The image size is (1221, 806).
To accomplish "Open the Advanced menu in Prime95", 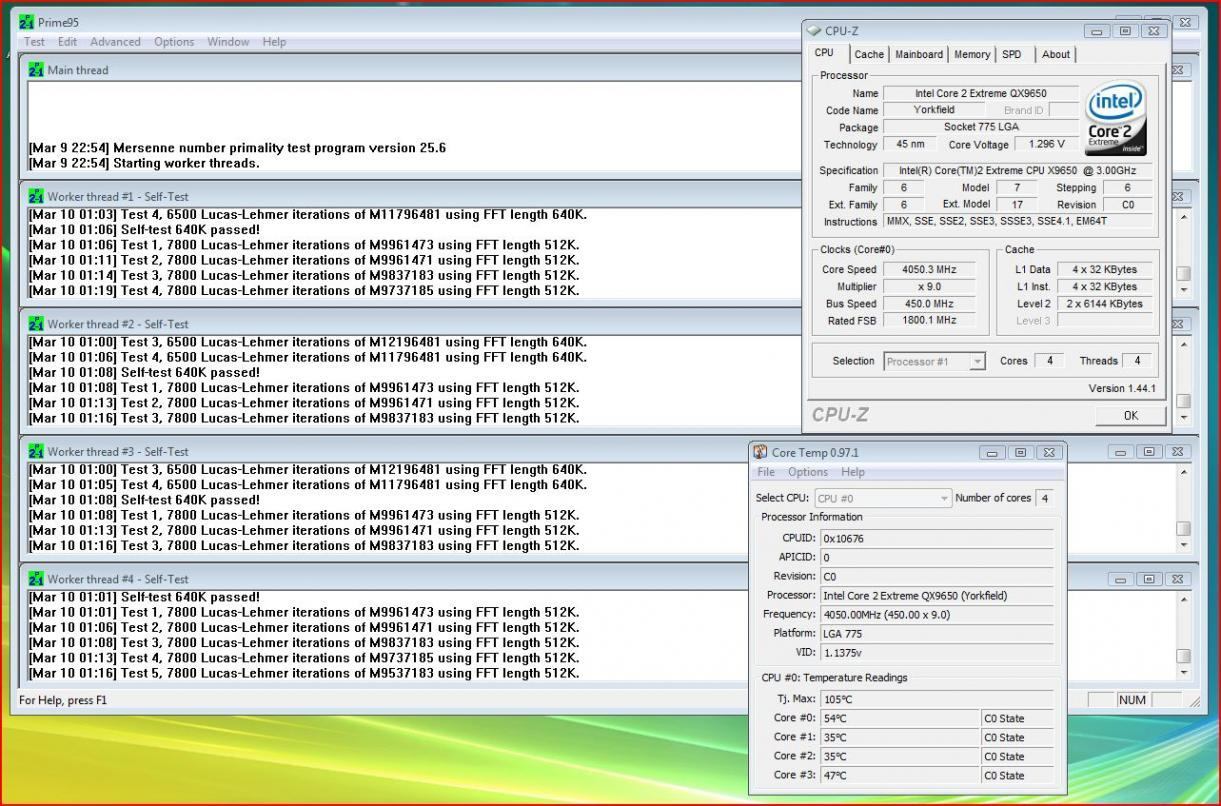I will coord(115,42).
